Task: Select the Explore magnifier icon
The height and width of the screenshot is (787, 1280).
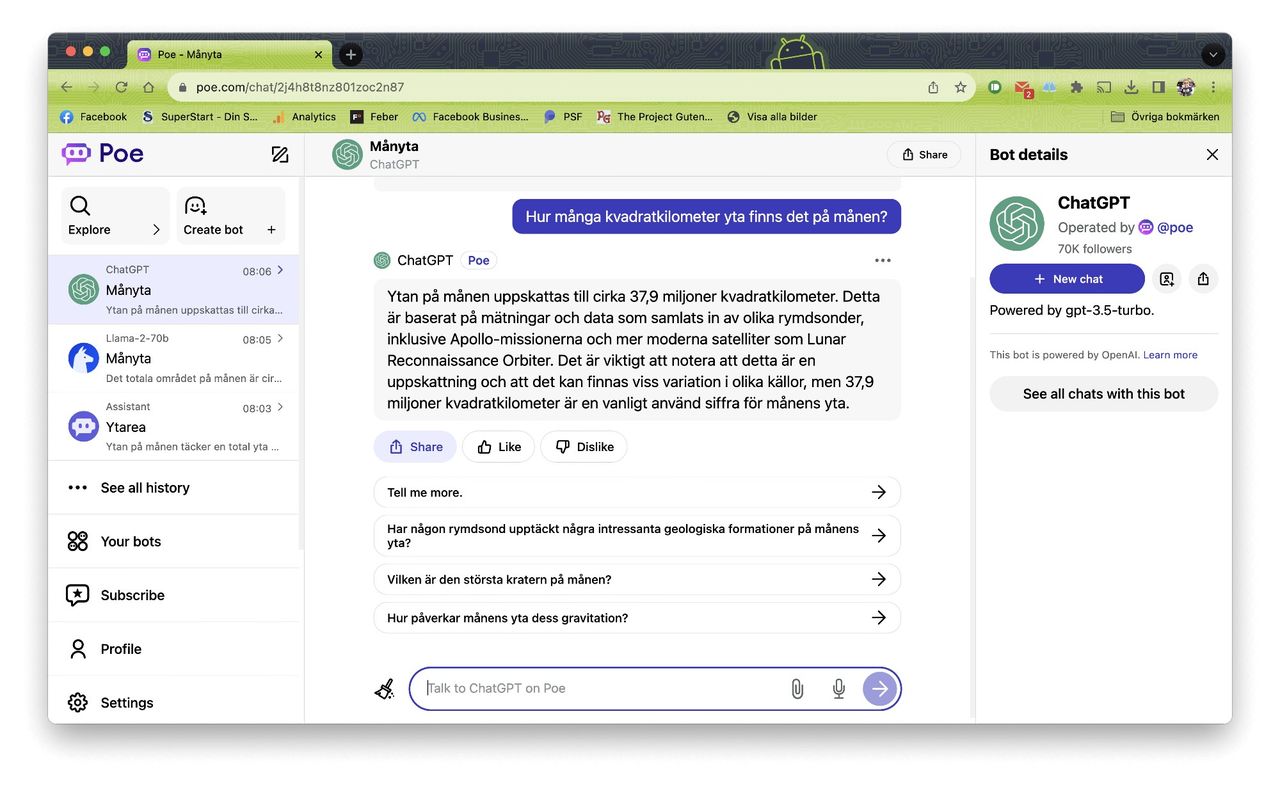Action: point(80,205)
